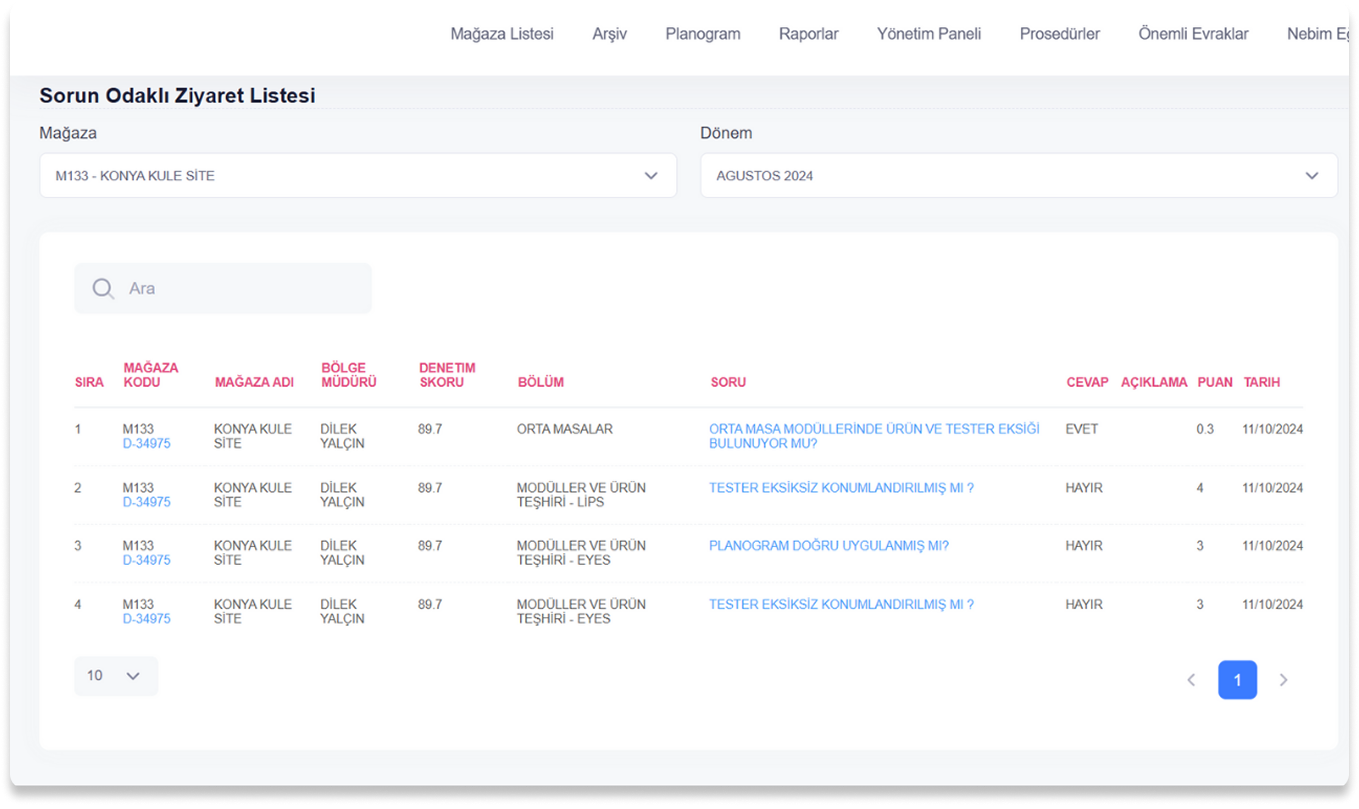Image resolution: width=1359 pixels, height=809 pixels.
Task: Open Önemli Evraklar in the navigation
Action: [1193, 34]
